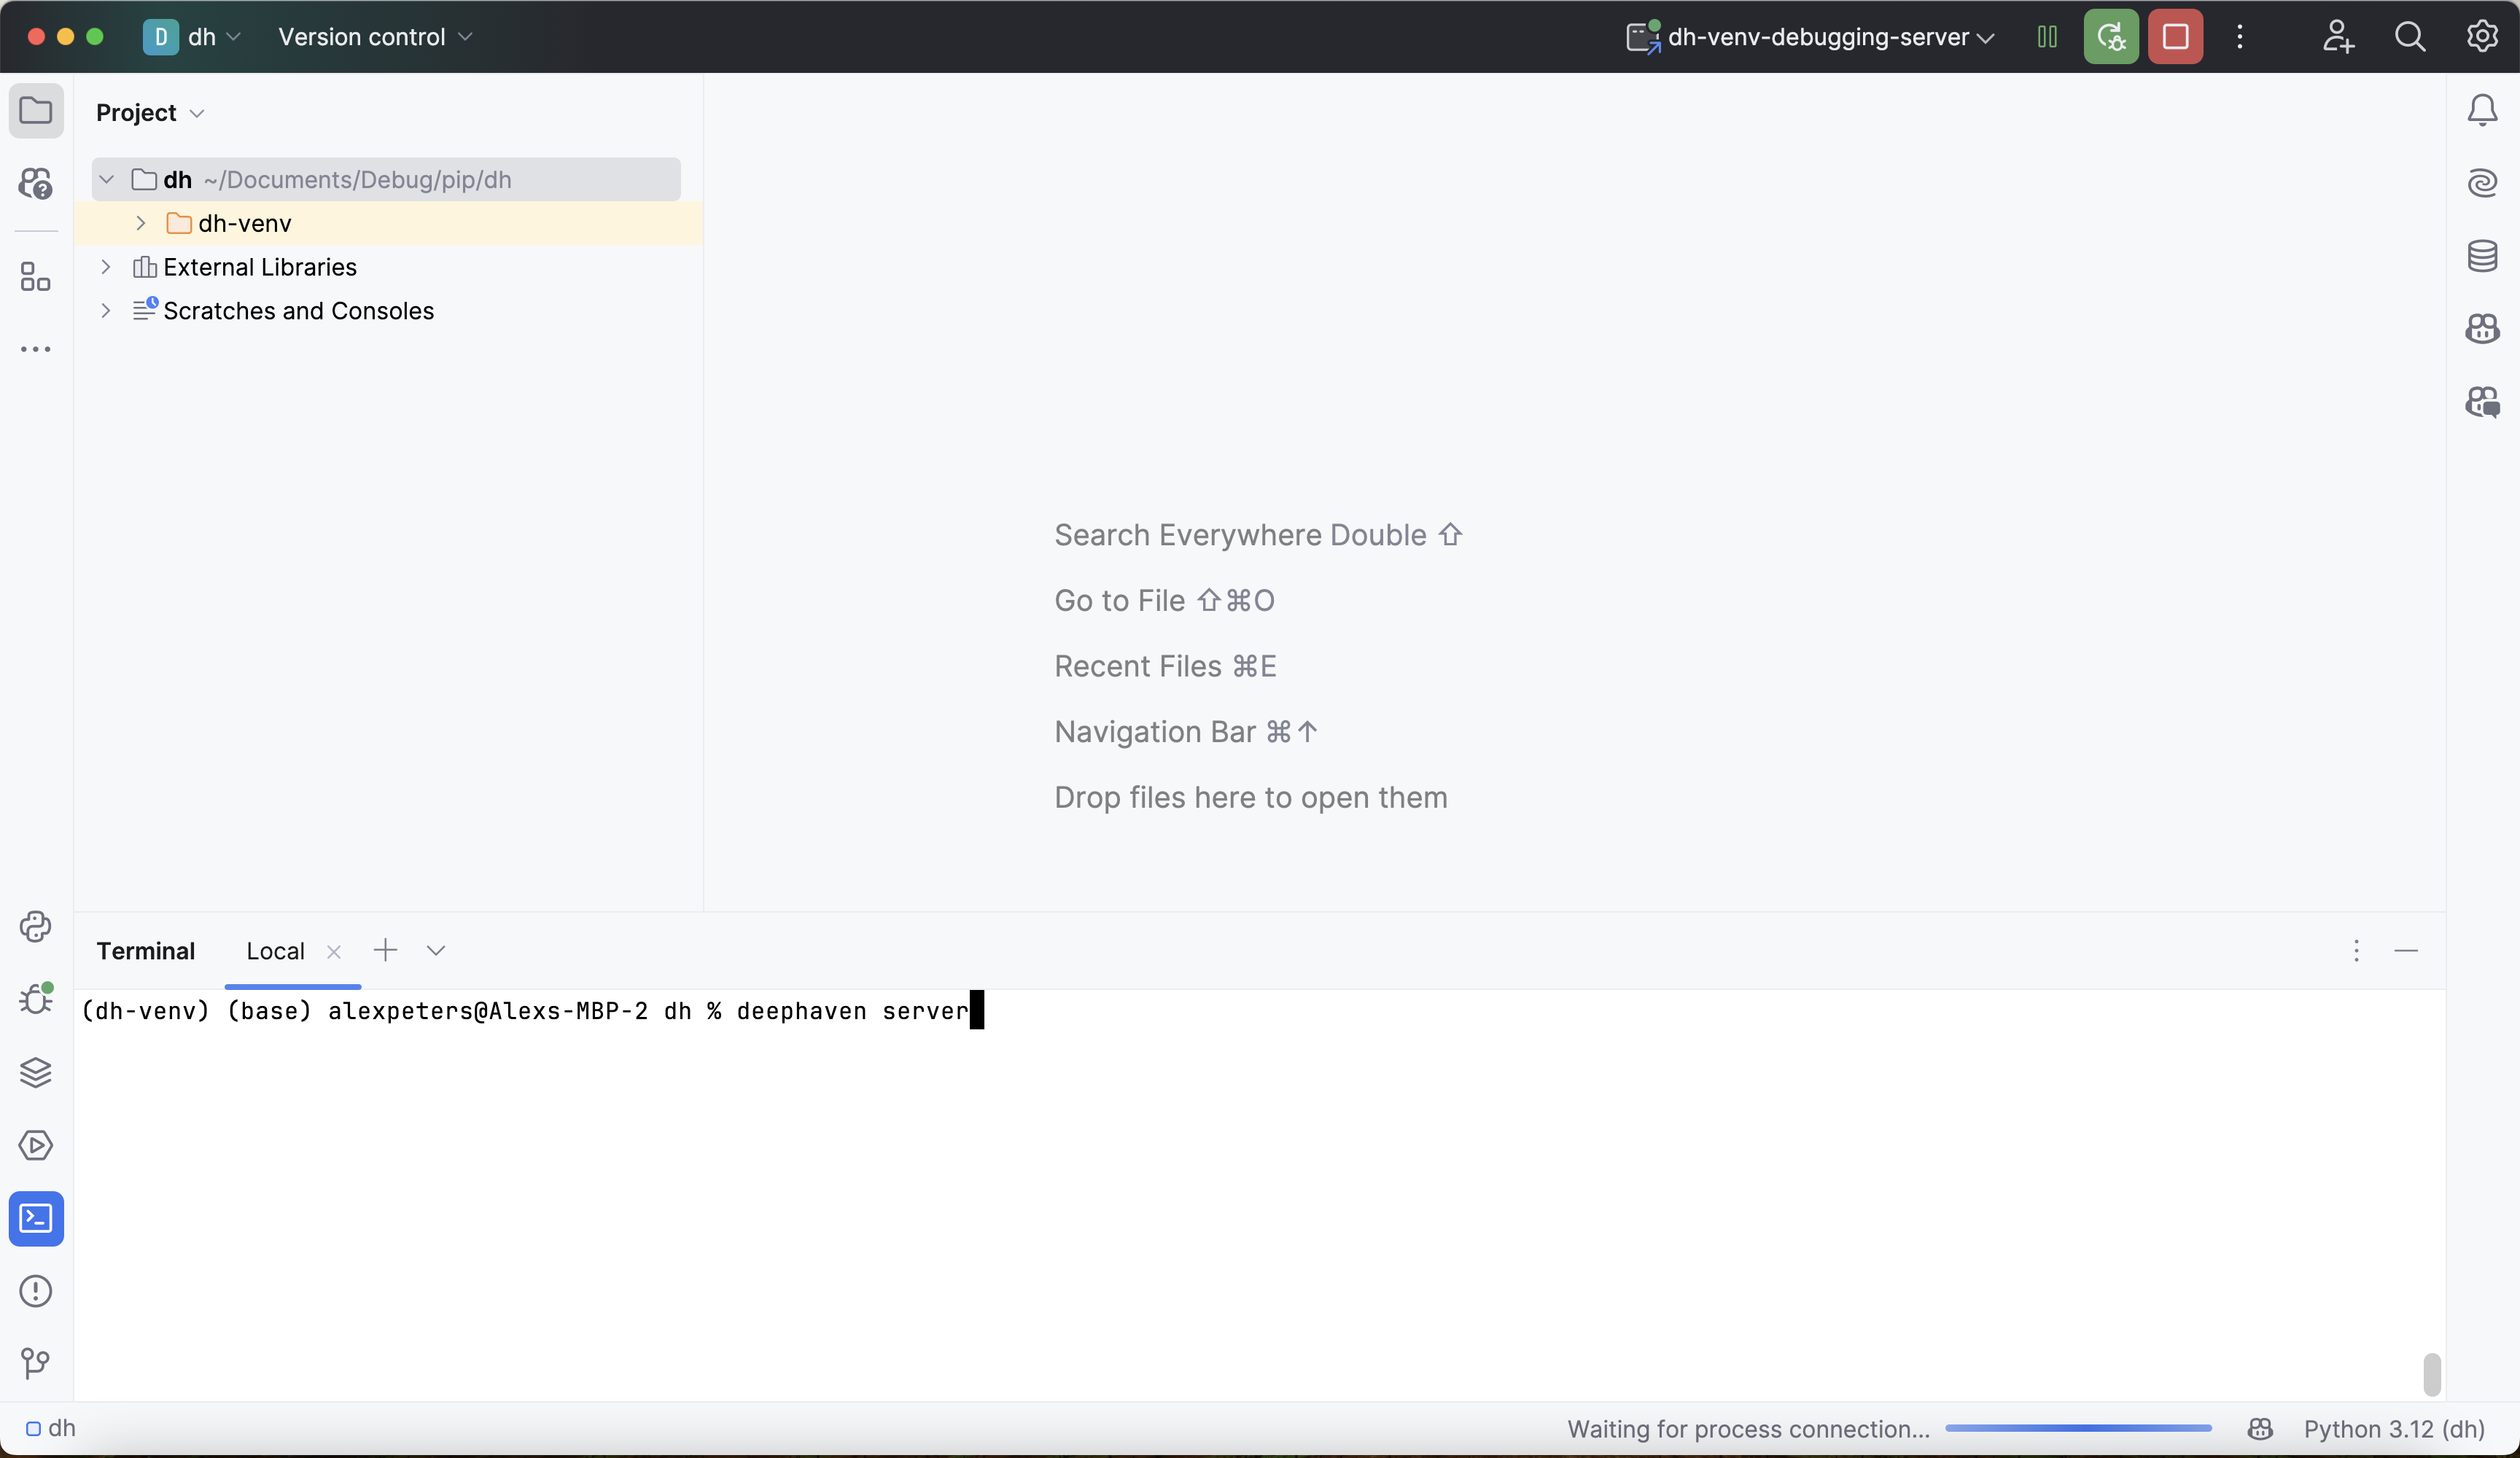Click the Python 3.12 (dh) interpreter widget
The width and height of the screenshot is (2520, 1458).
(x=2394, y=1429)
